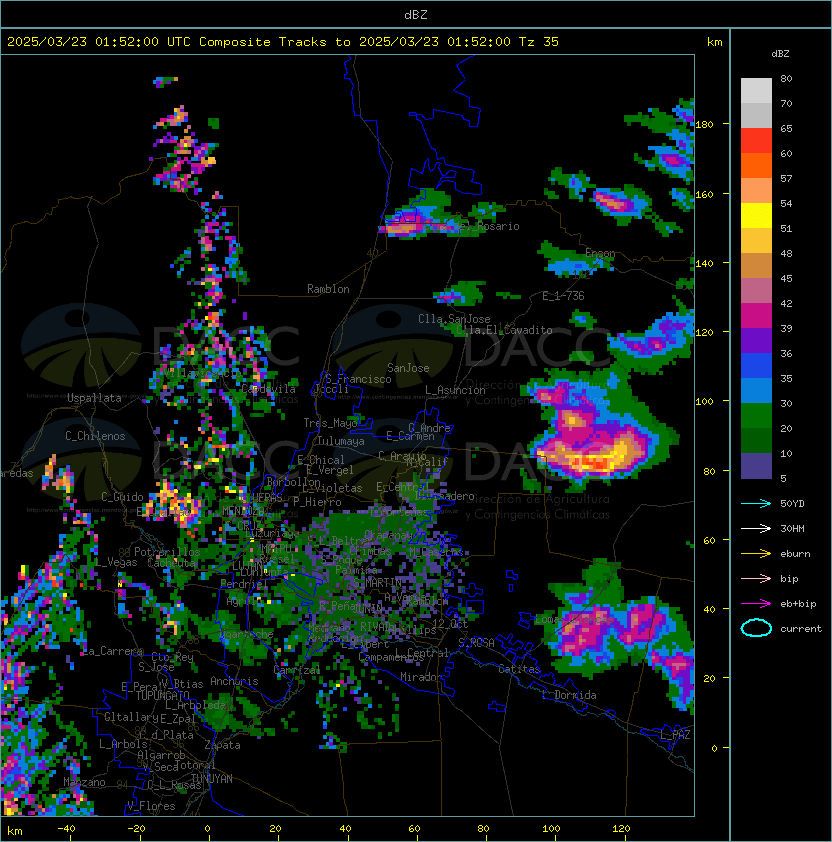
Task: Click the 'L_Asuncion' map label
Action: tap(455, 390)
